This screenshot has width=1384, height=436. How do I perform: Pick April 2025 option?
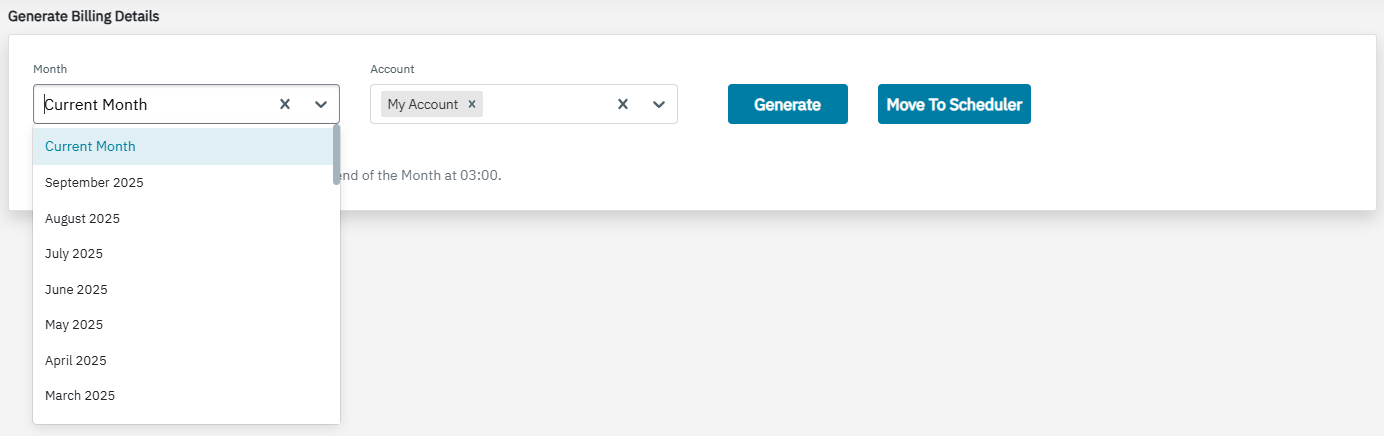(76, 361)
